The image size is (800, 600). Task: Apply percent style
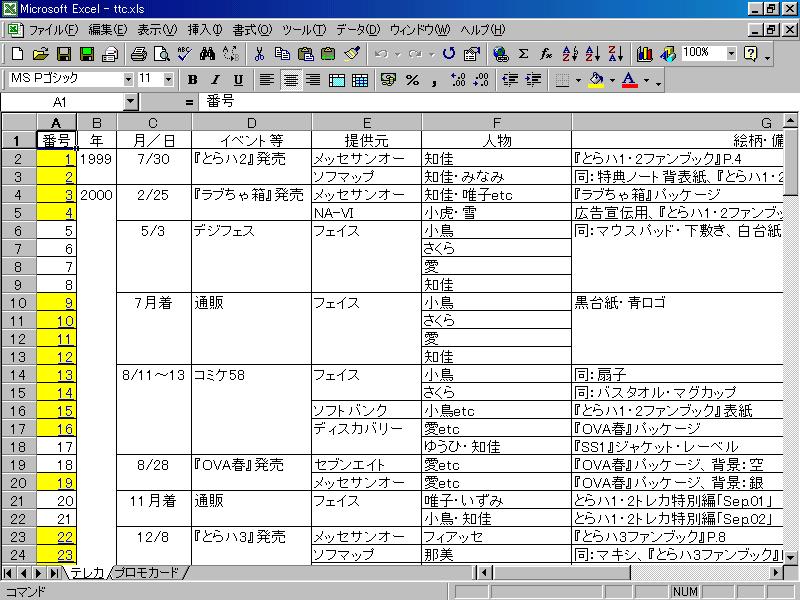[x=412, y=80]
